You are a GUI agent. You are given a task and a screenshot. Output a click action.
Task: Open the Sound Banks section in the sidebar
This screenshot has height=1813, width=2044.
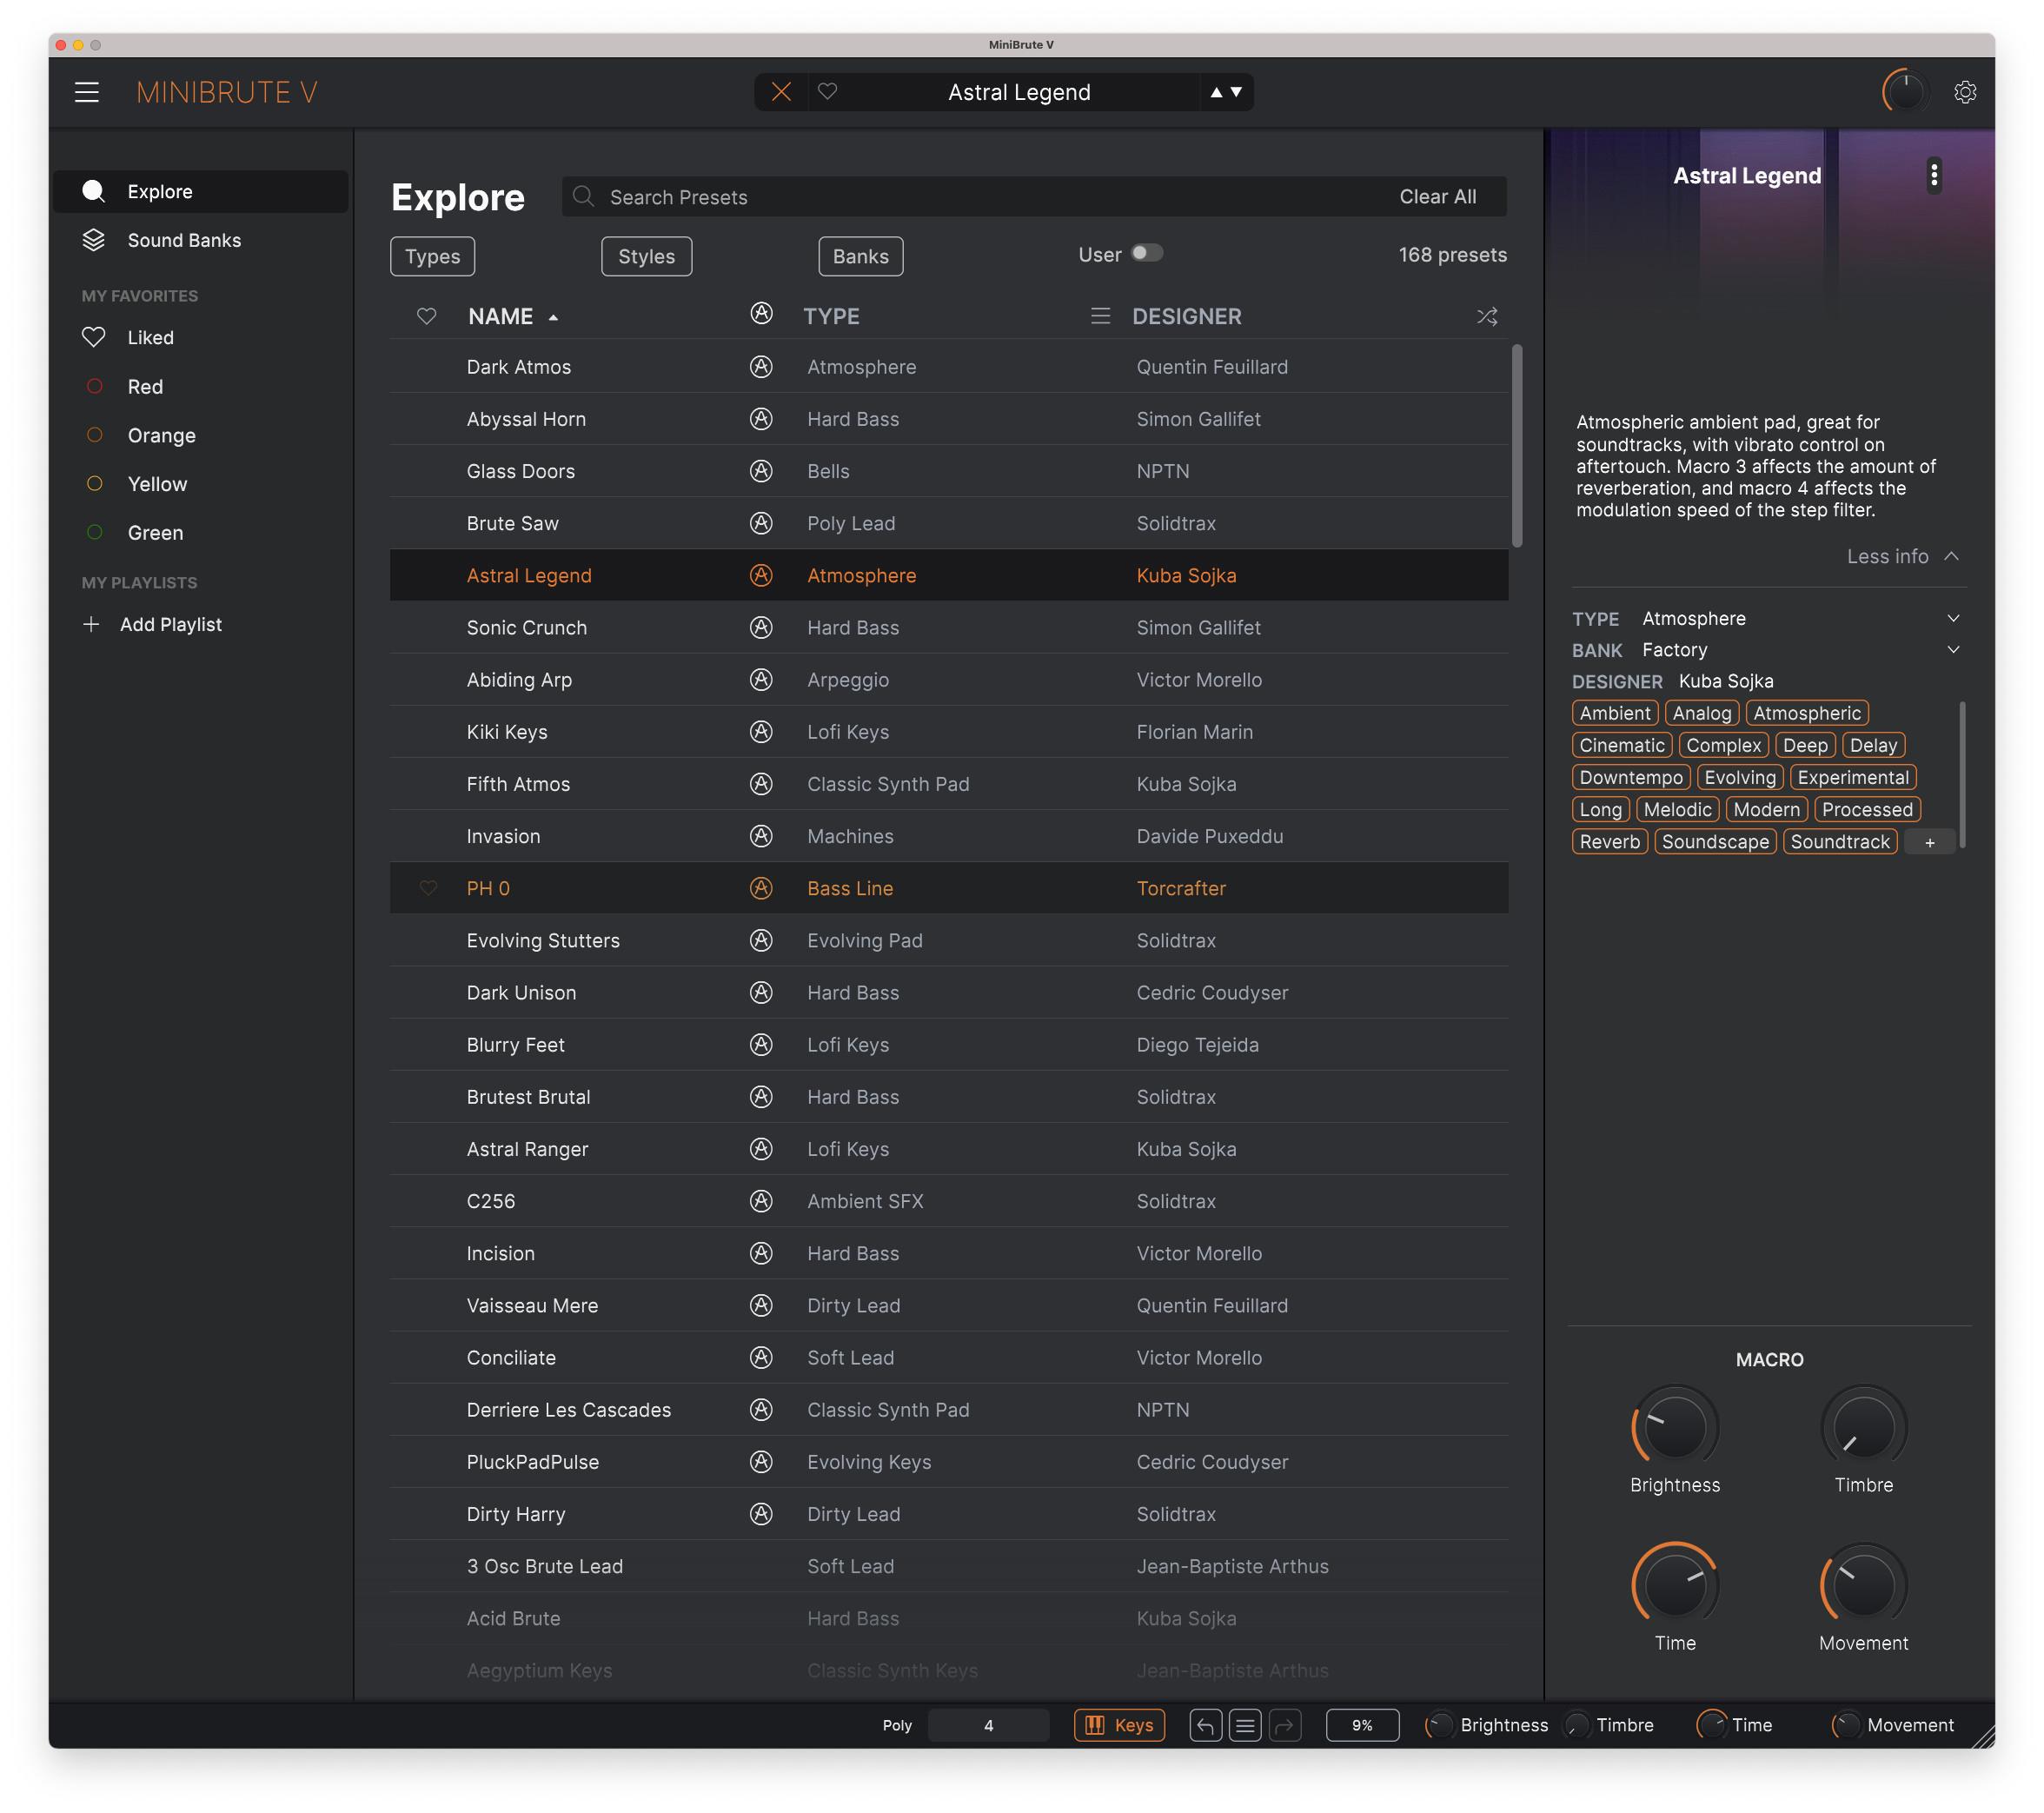coord(184,240)
